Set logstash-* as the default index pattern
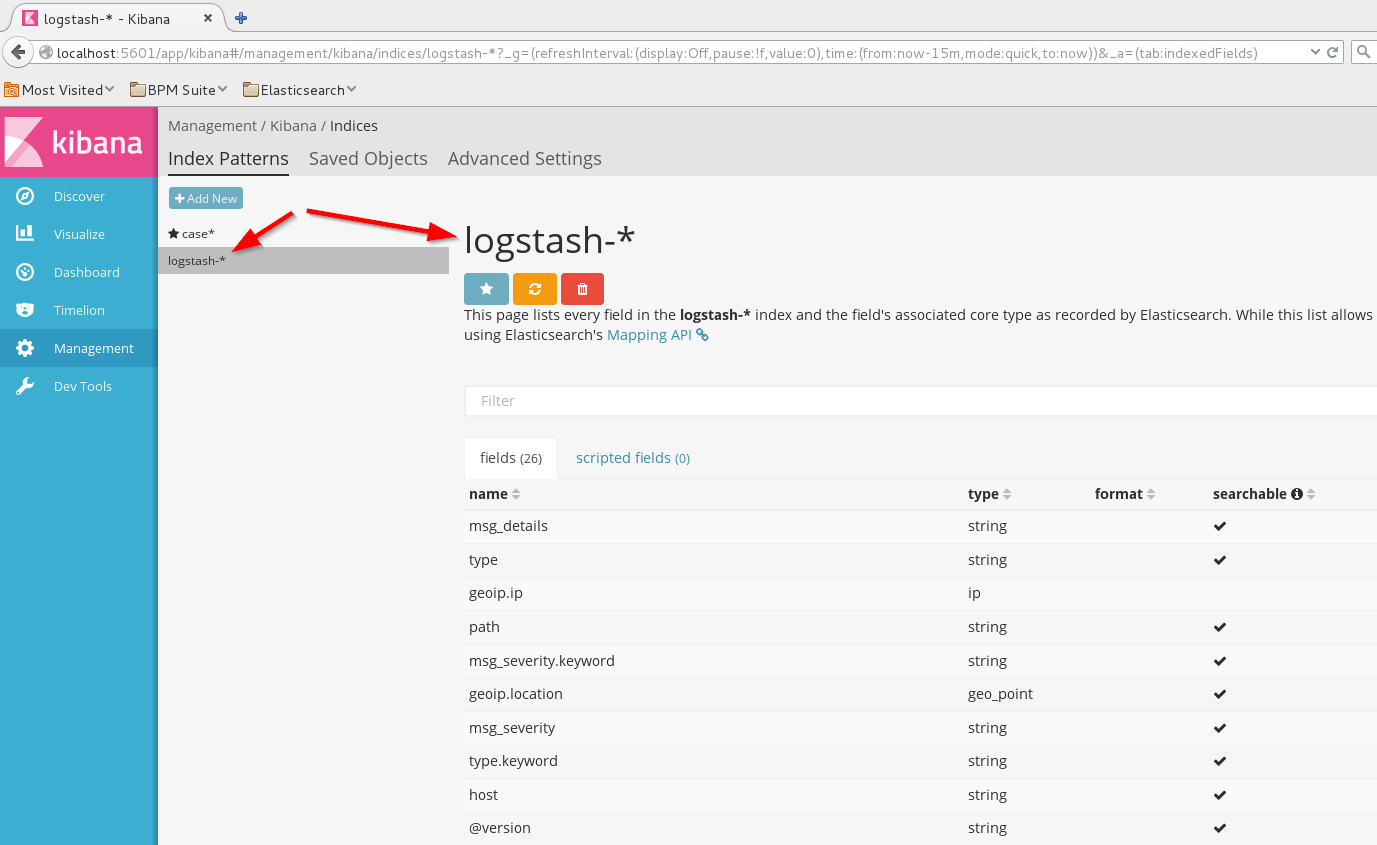Viewport: 1377px width, 845px height. pos(486,288)
